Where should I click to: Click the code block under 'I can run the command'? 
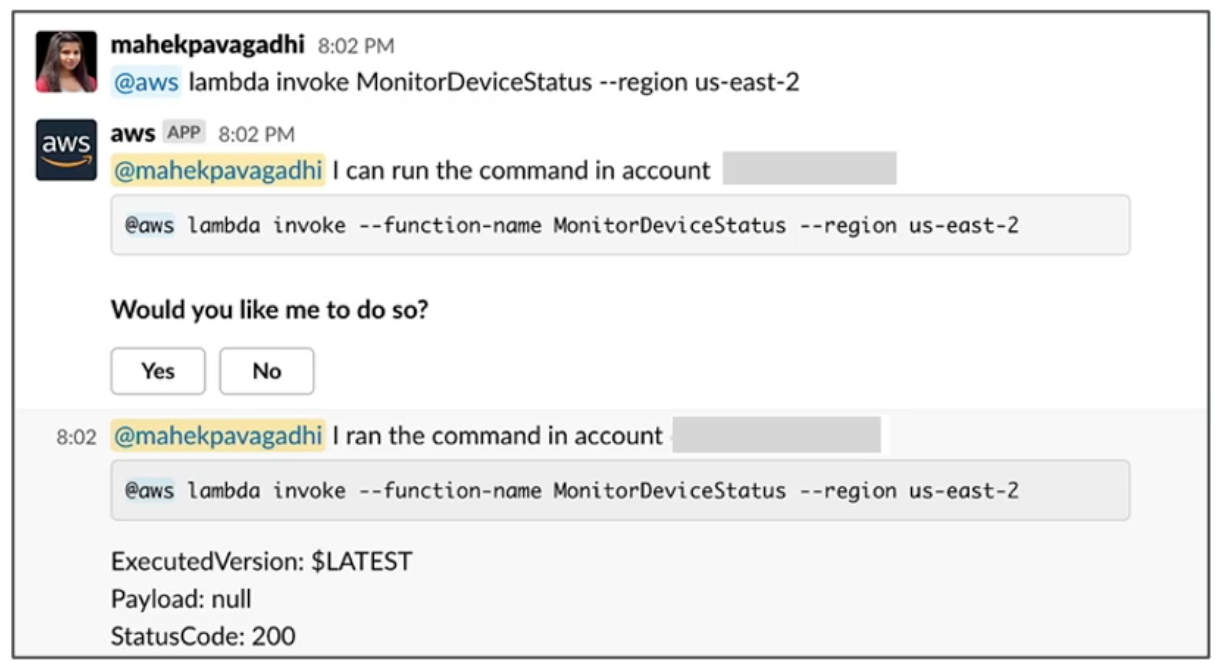click(620, 225)
